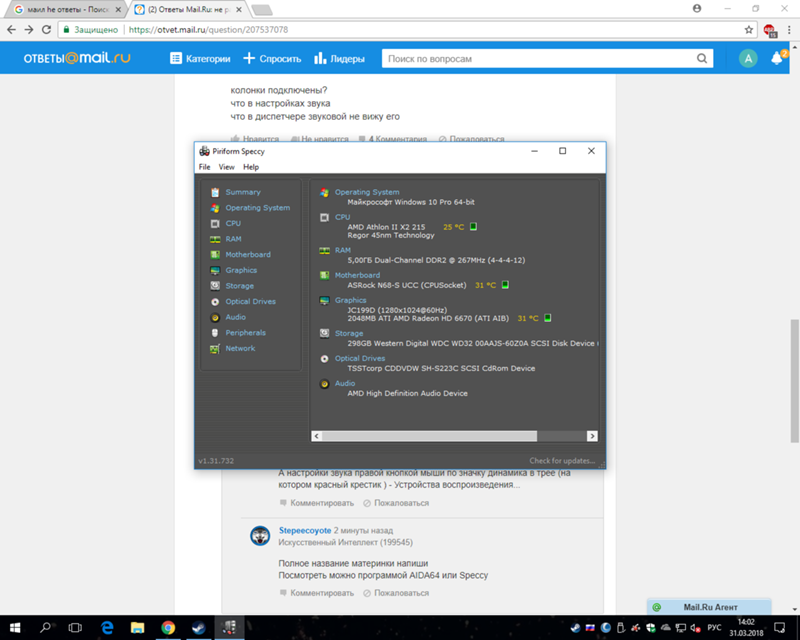Click the Ответы@mail.ru logo
This screenshot has width=800, height=640.
[77, 58]
